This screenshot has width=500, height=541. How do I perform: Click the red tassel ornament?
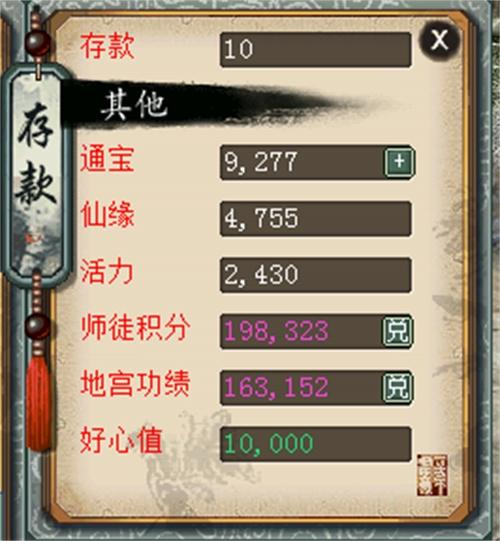38,402
